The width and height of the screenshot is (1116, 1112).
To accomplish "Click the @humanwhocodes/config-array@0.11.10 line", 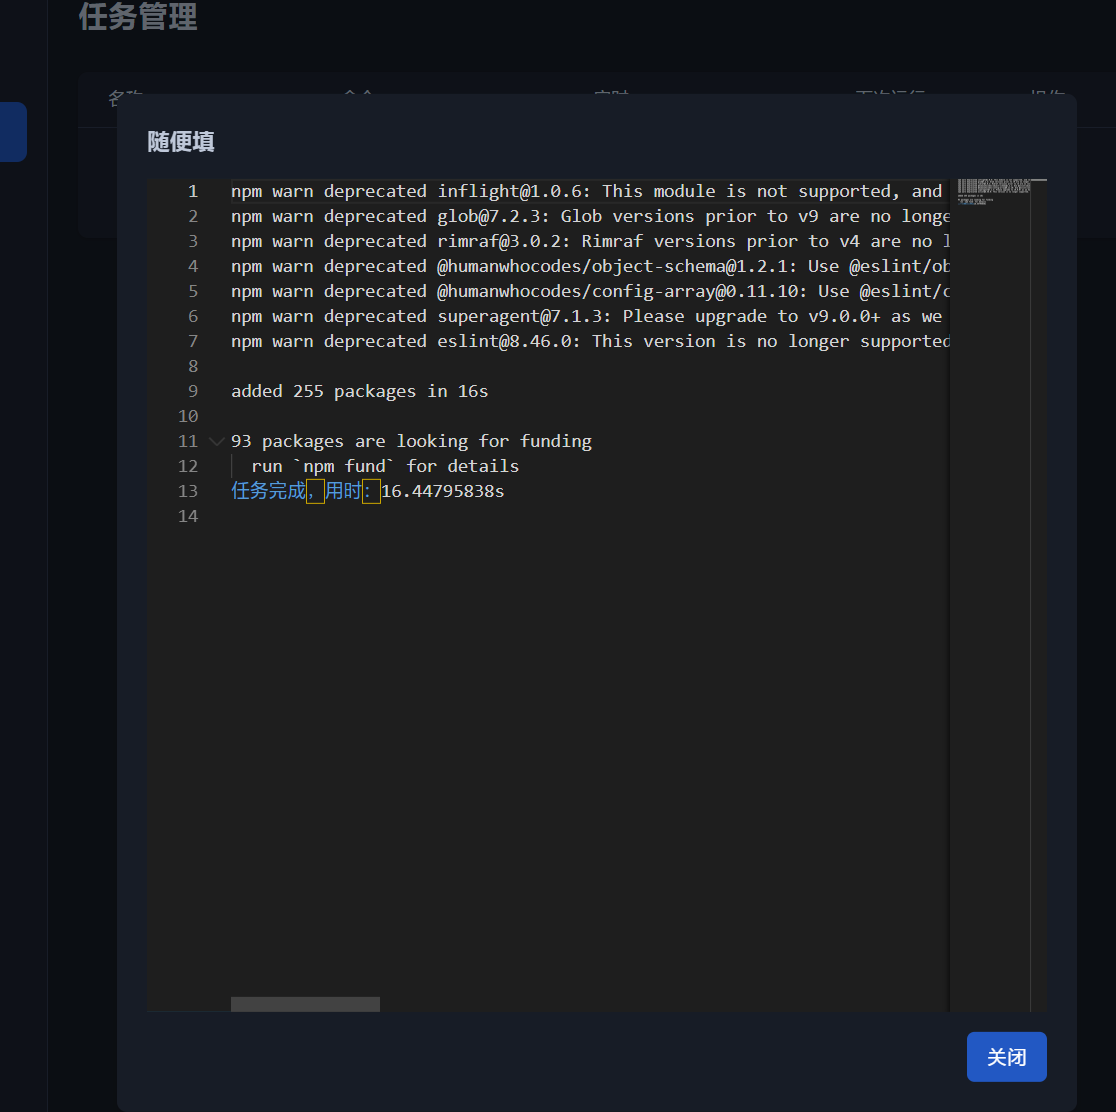I will point(590,291).
